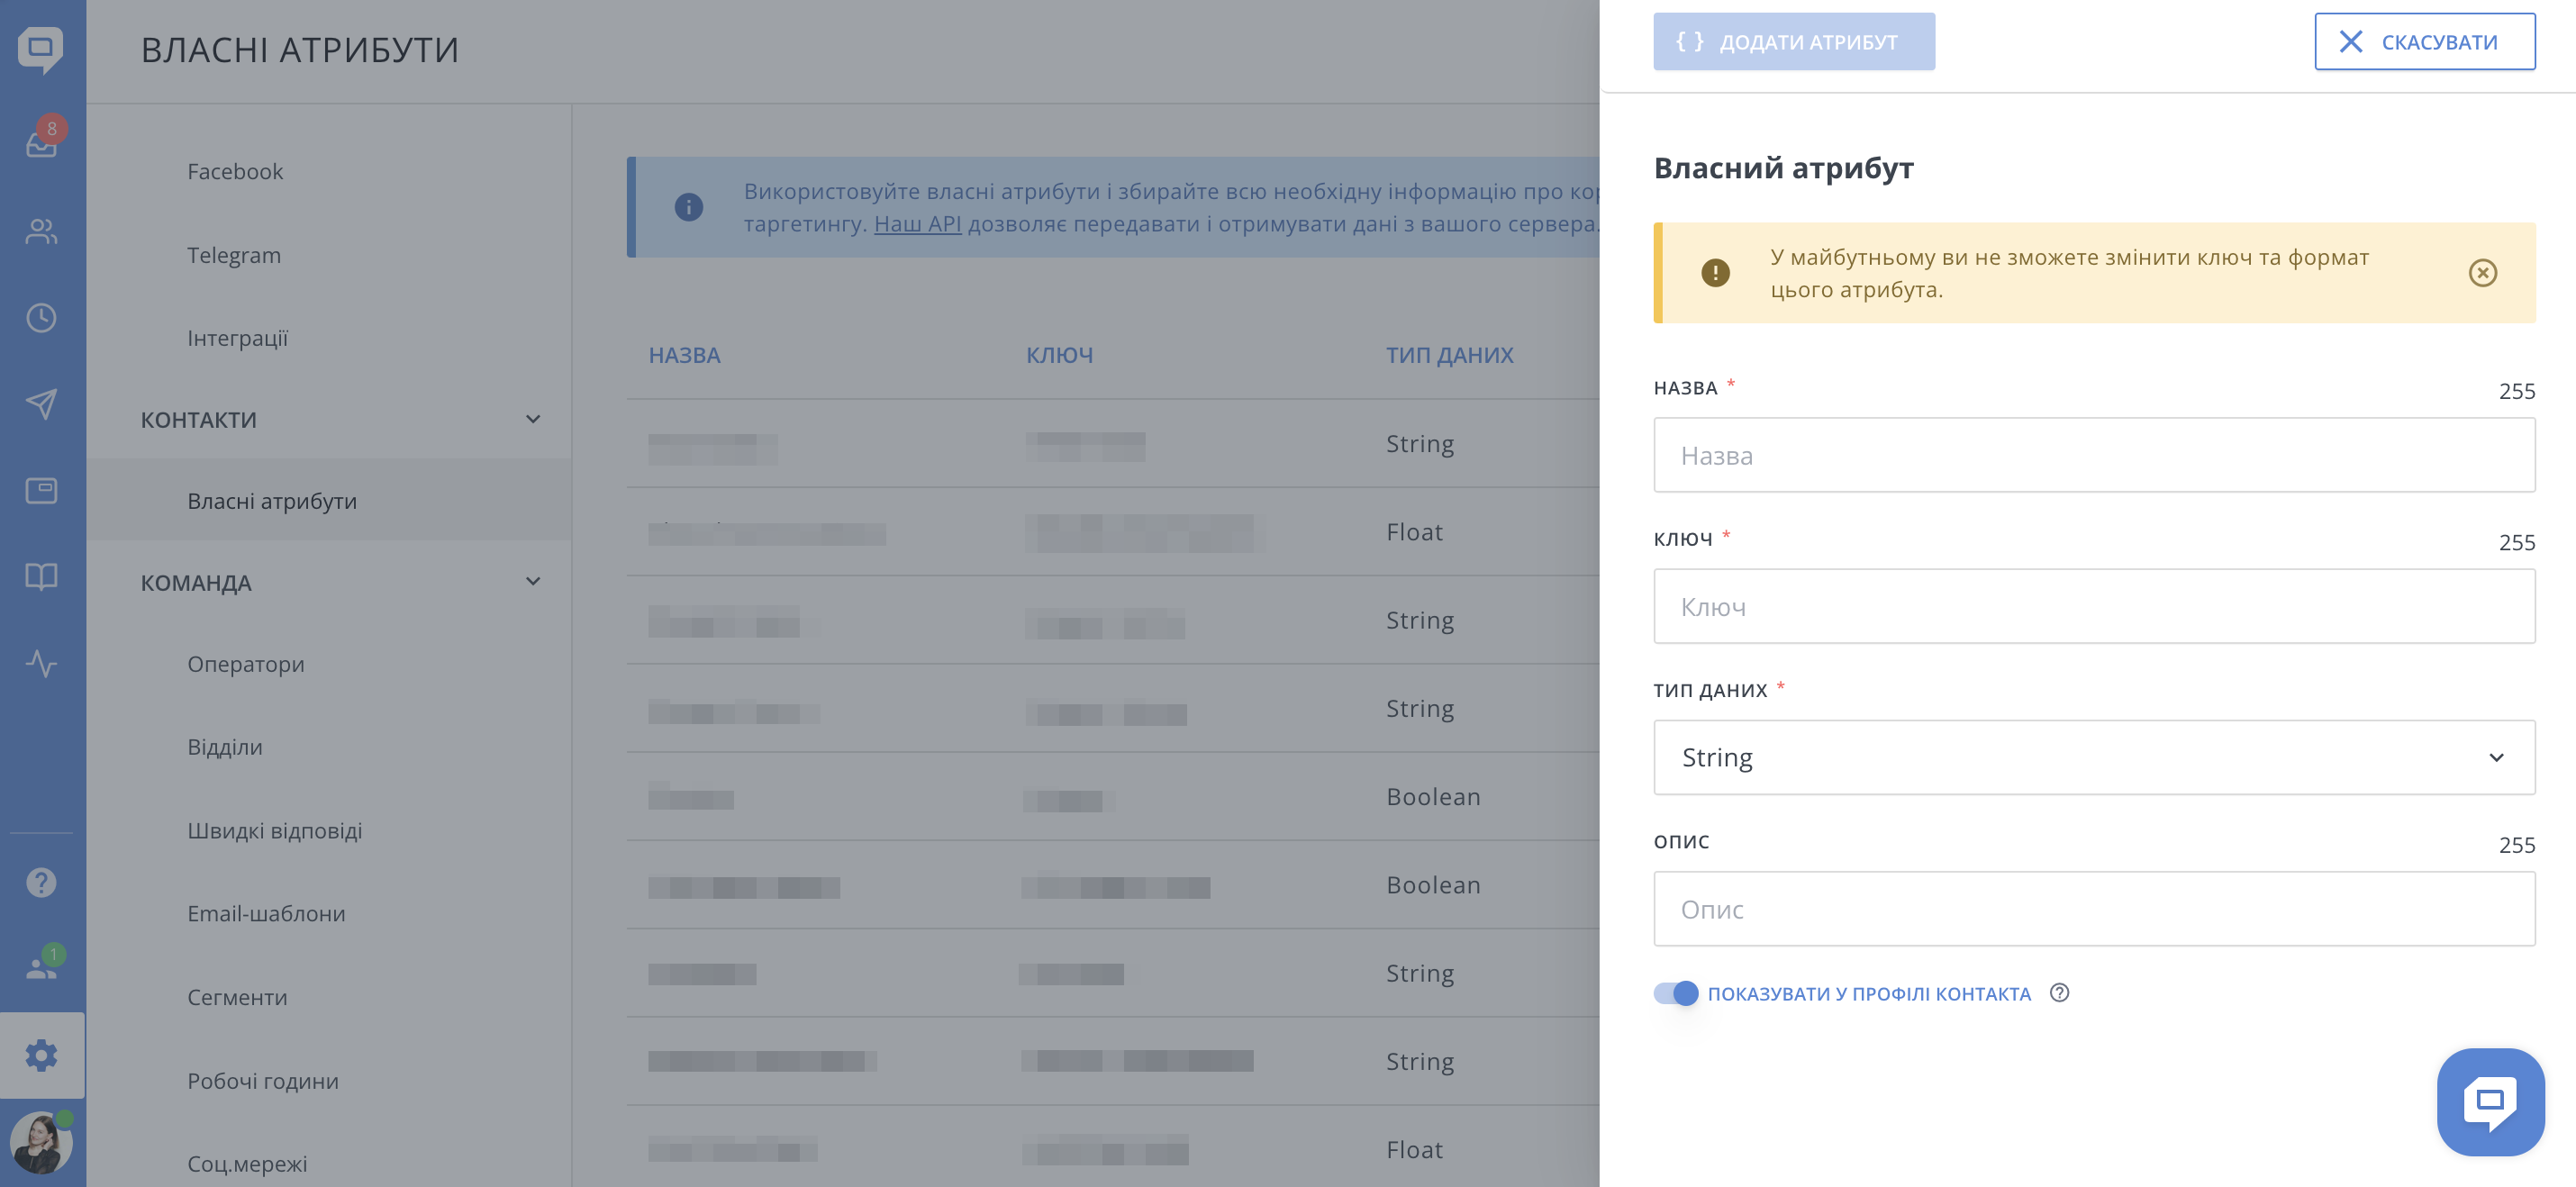Toggle Показувати у профілі контакта switch
Image resolution: width=2576 pixels, height=1187 pixels.
click(1675, 993)
